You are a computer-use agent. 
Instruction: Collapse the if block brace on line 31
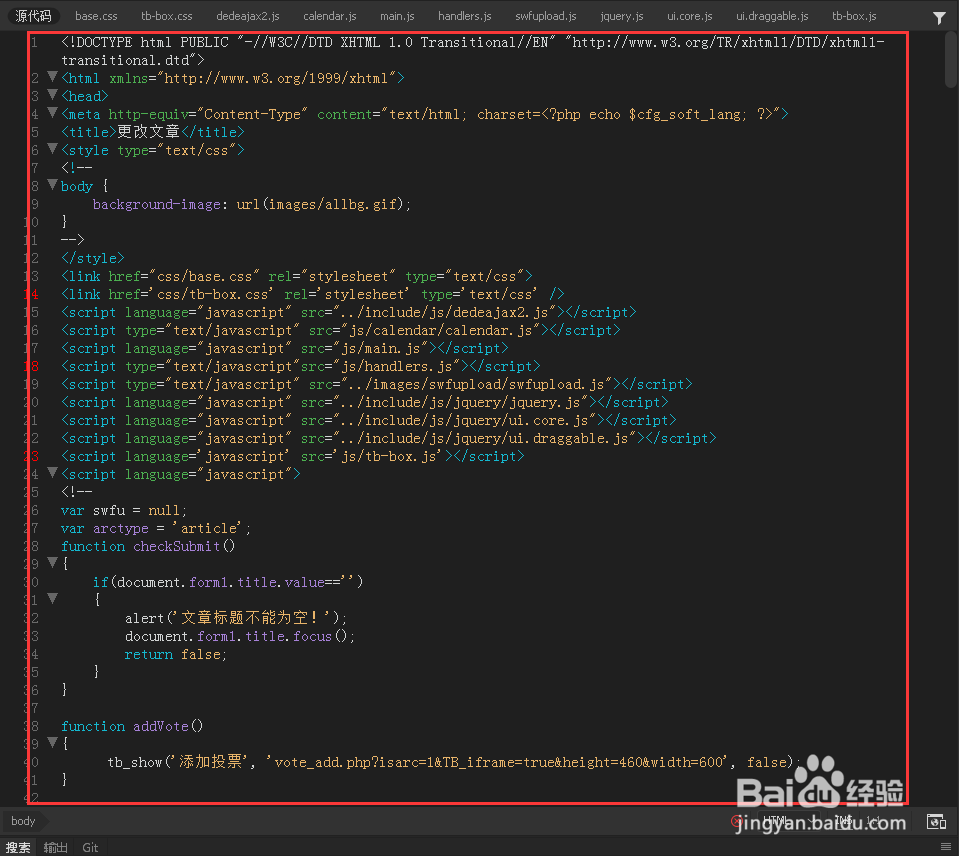(x=53, y=598)
